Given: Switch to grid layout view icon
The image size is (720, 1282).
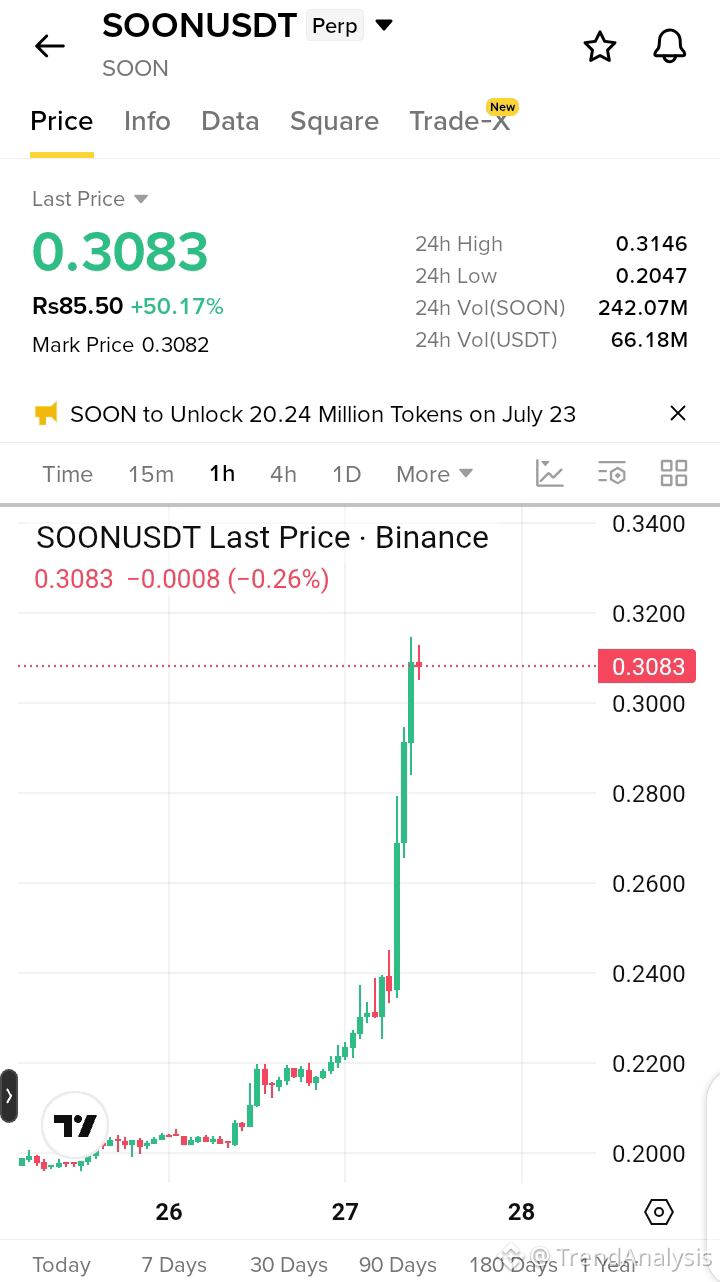Looking at the screenshot, I should click(674, 473).
